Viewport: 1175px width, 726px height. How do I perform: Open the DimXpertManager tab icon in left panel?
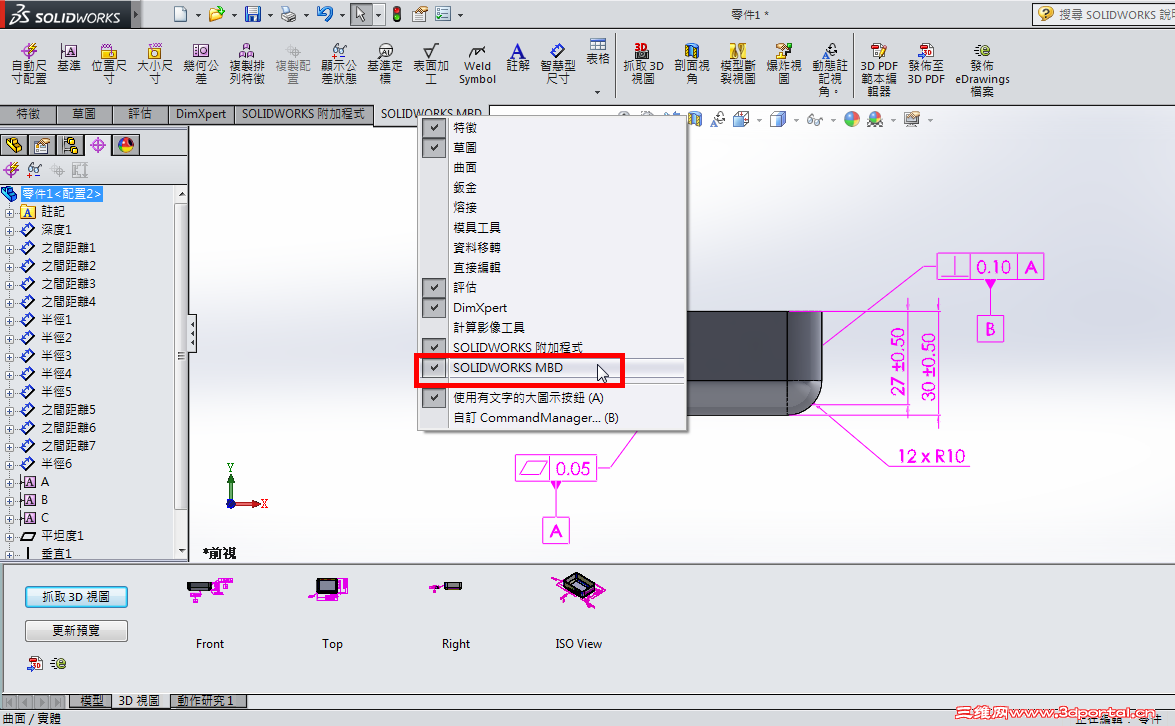pyautogui.click(x=98, y=145)
